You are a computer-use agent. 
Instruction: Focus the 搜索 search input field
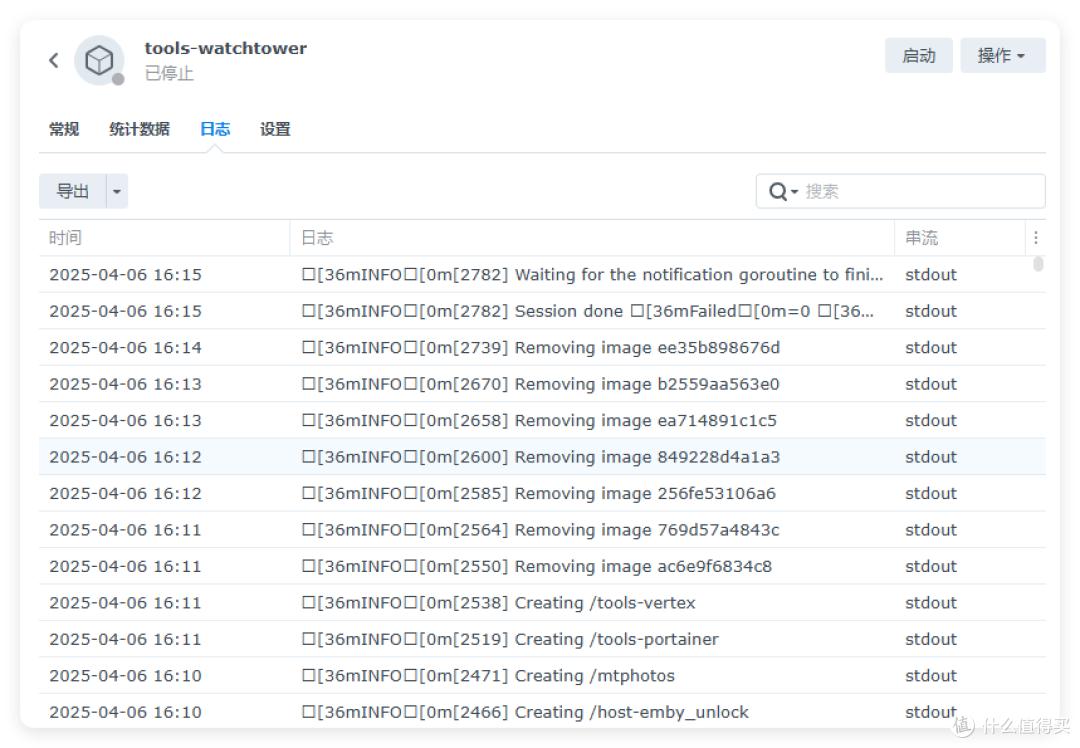pos(900,191)
